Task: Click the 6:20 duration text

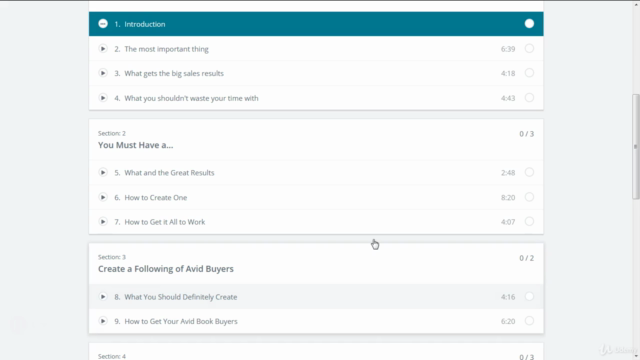Action: (508, 321)
